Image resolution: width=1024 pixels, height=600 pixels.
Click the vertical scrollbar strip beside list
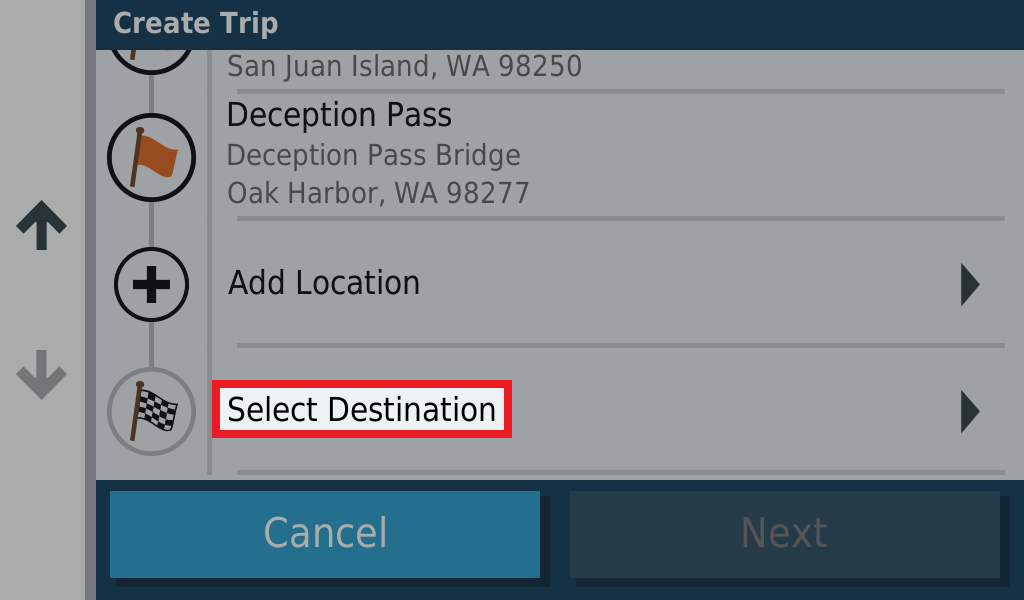pyautogui.click(x=90, y=300)
